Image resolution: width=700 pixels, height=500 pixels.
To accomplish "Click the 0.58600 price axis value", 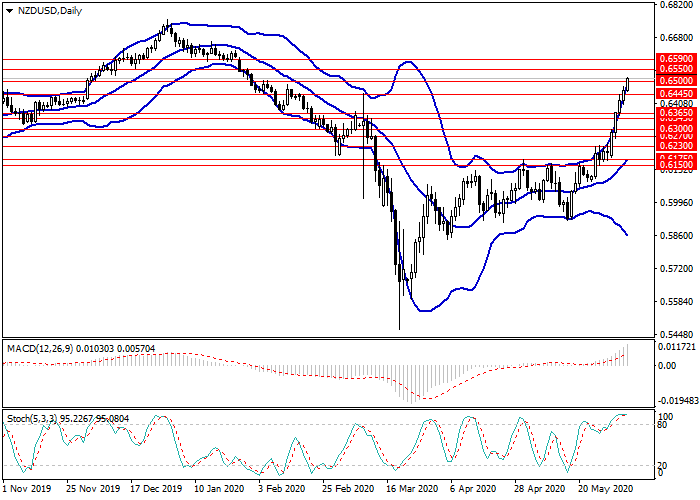I will pos(677,236).
